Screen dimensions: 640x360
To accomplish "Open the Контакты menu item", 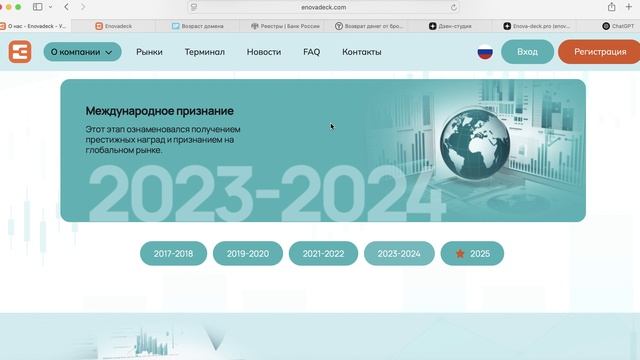I will click(362, 52).
